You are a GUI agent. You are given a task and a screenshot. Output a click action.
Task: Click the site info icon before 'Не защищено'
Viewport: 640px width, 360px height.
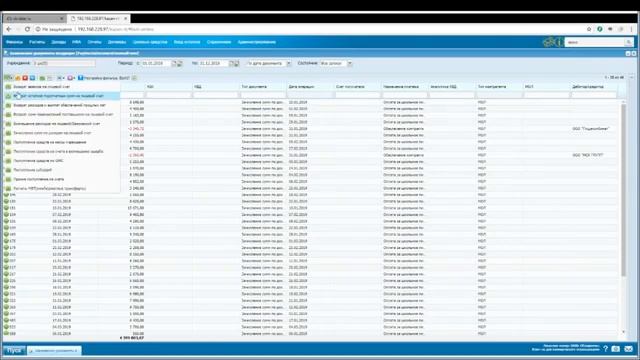[x=38, y=29]
